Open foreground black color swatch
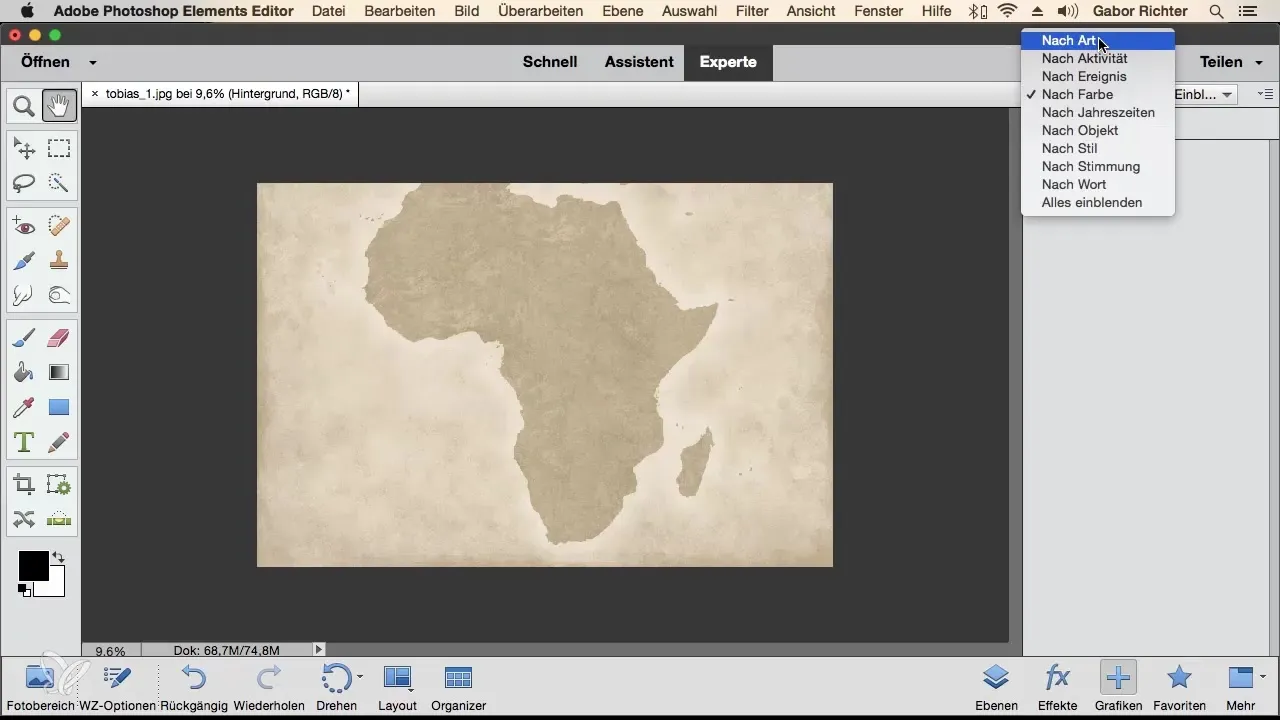Screen dimensions: 1280x720 [x=31, y=564]
